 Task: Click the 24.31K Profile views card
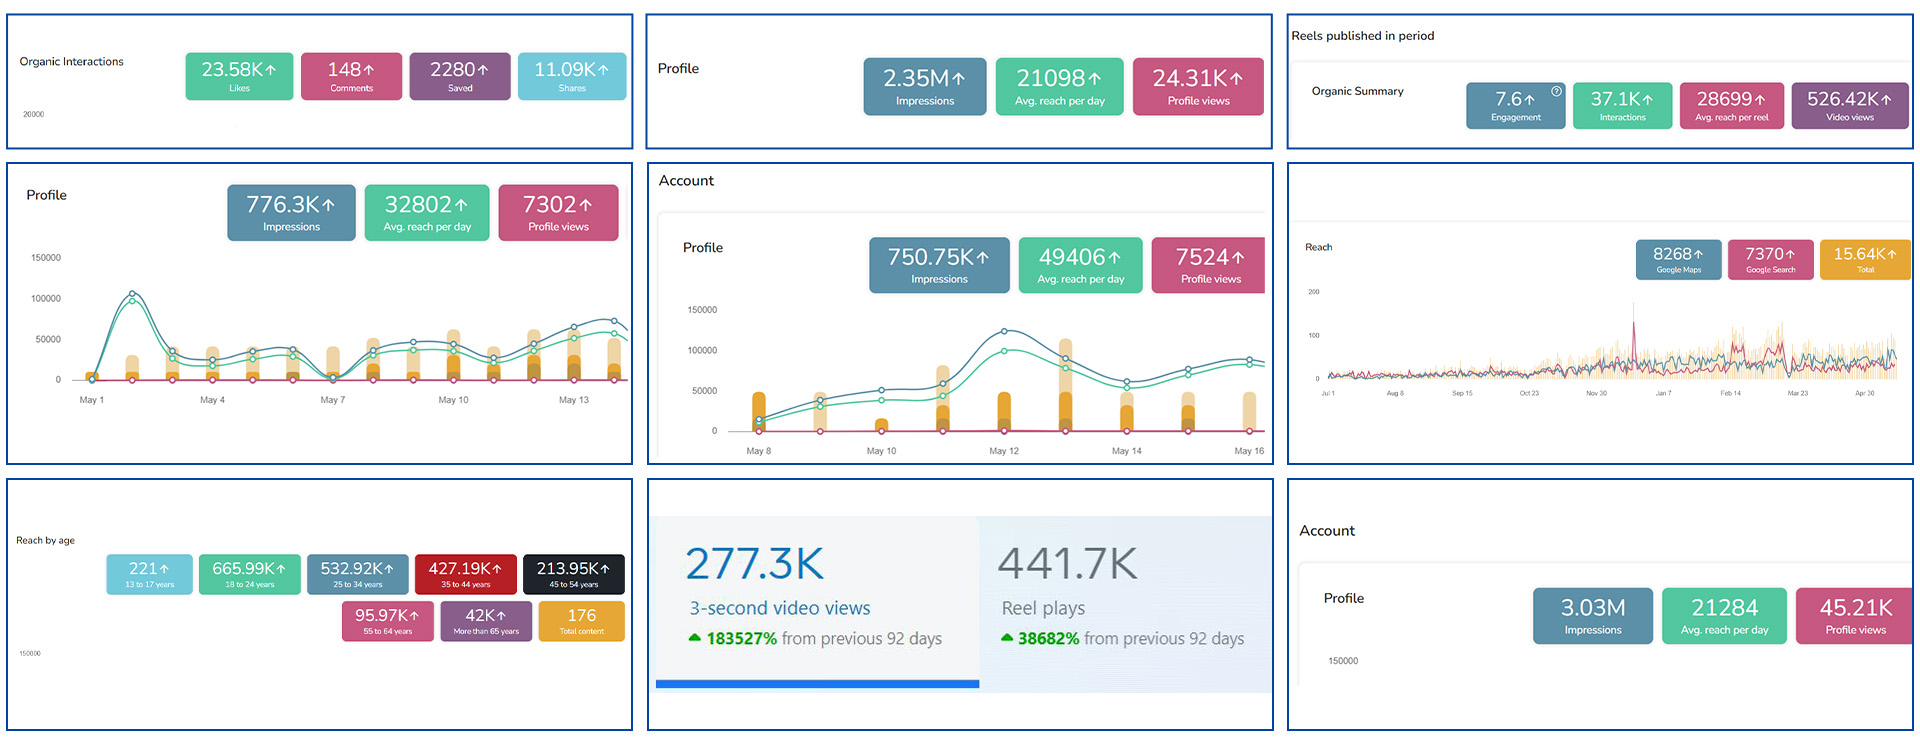click(1198, 87)
